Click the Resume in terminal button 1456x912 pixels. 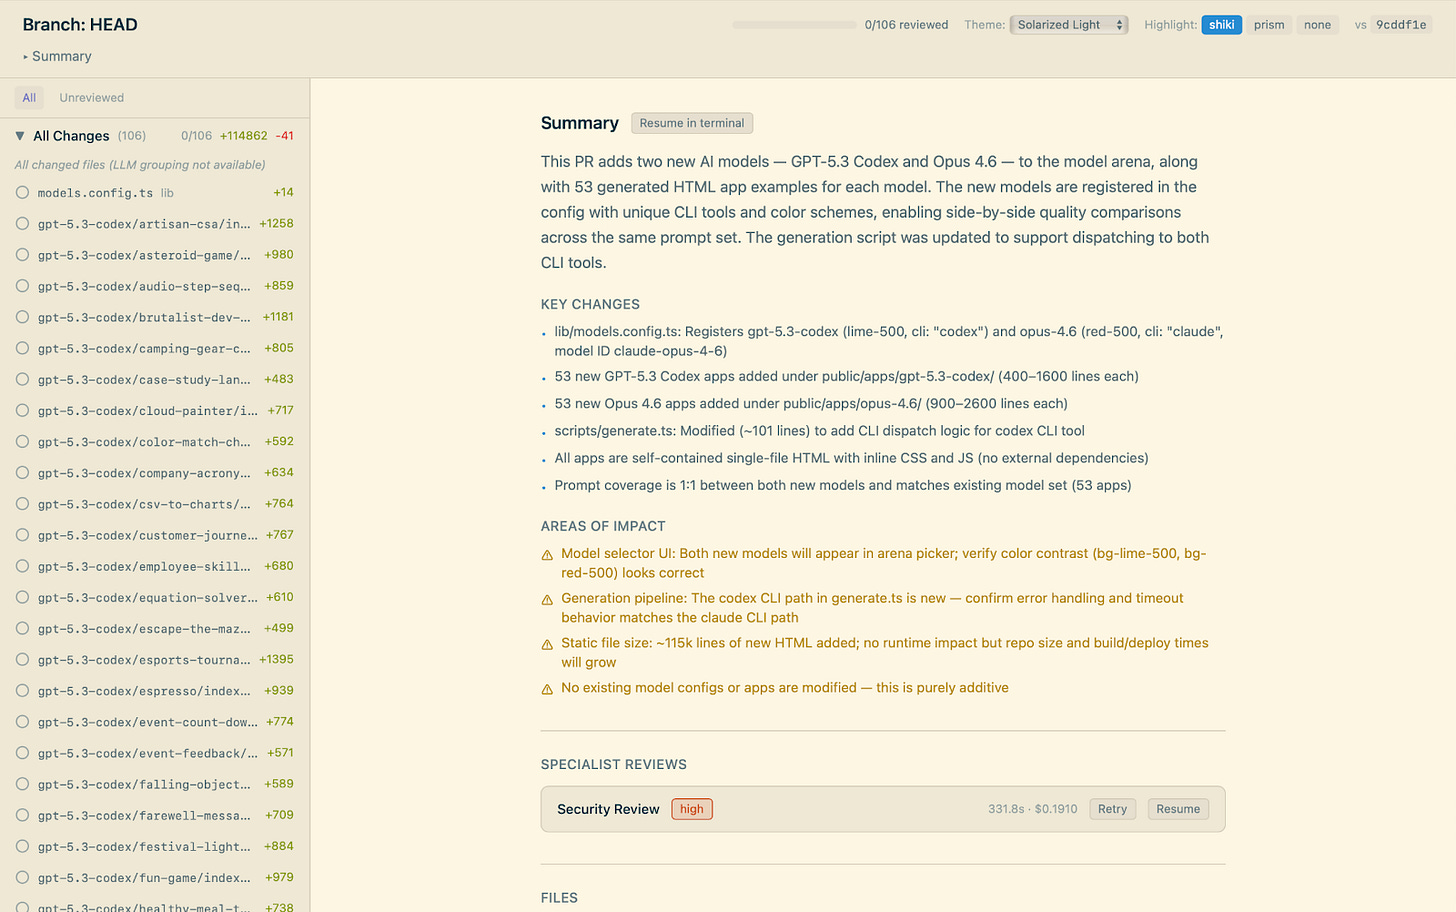[691, 122]
